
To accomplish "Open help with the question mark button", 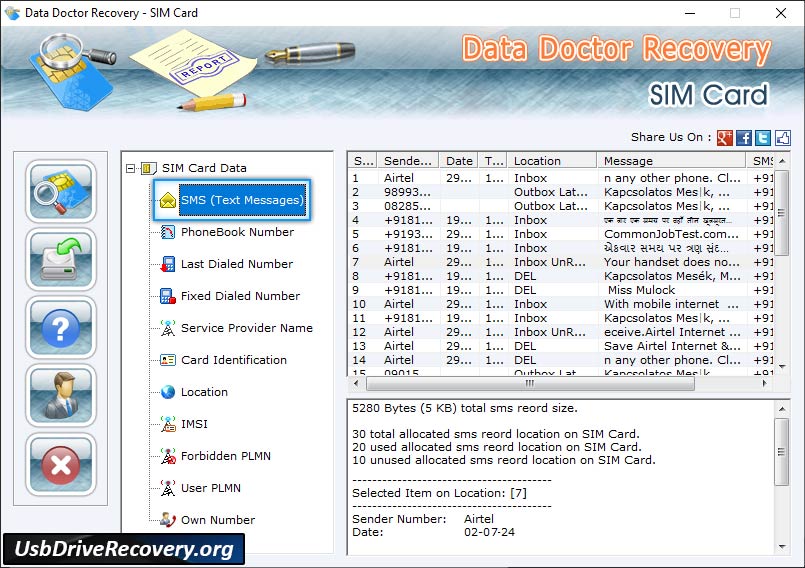I will pyautogui.click(x=61, y=328).
